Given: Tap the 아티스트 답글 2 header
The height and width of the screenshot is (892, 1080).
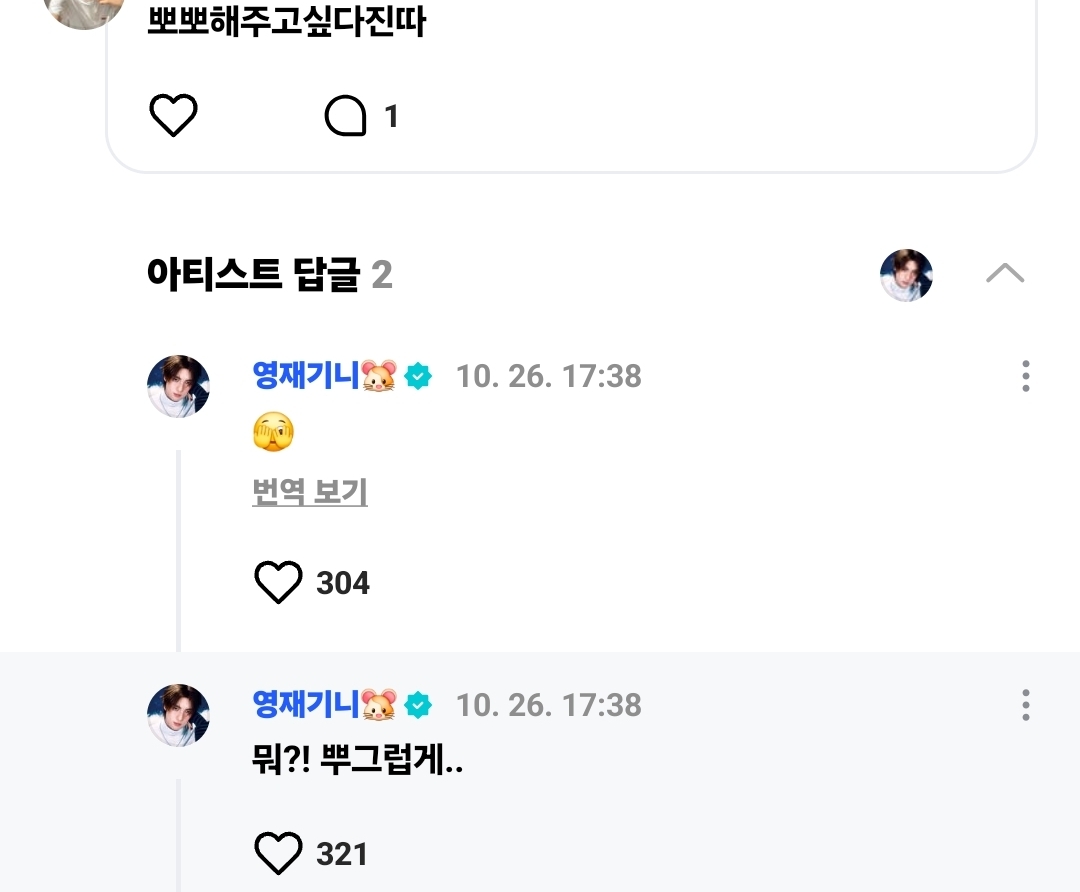Looking at the screenshot, I should click(x=269, y=274).
